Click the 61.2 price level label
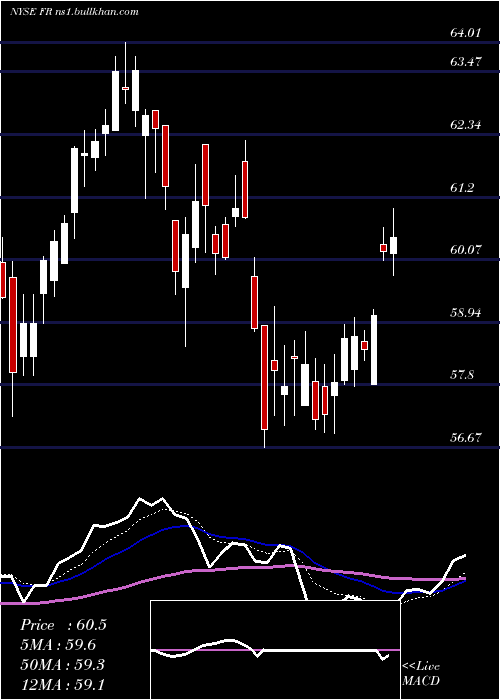Viewport: 500px width, 700px height. pyautogui.click(x=462, y=188)
